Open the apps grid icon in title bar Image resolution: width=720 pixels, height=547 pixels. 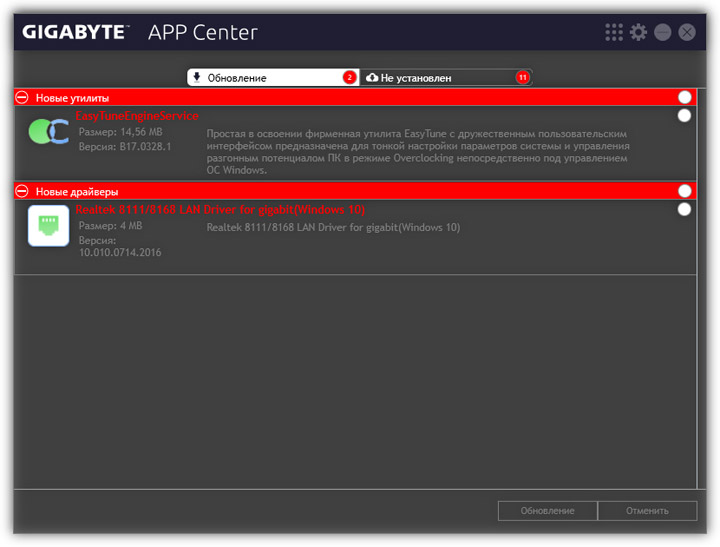[614, 32]
